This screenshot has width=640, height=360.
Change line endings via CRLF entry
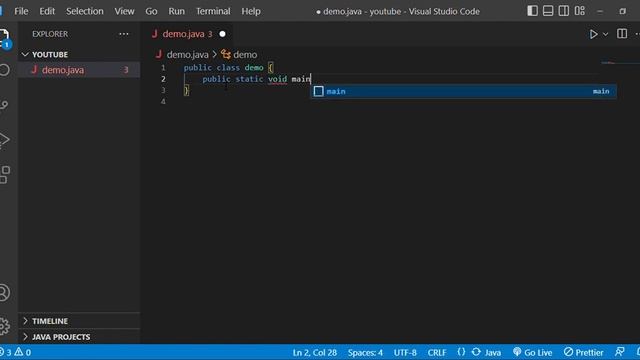point(437,352)
